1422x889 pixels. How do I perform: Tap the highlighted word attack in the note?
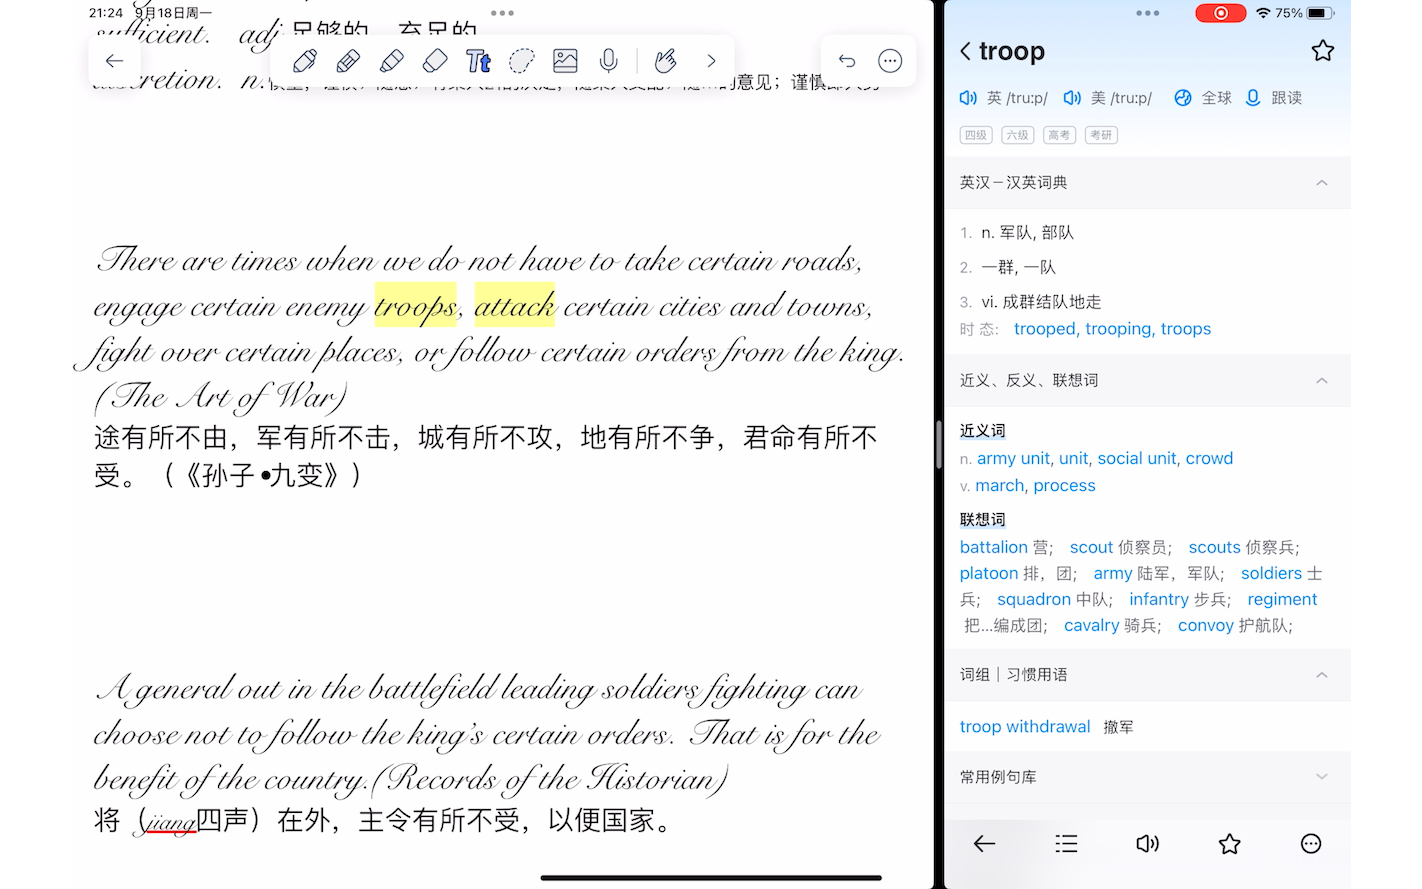click(x=514, y=305)
